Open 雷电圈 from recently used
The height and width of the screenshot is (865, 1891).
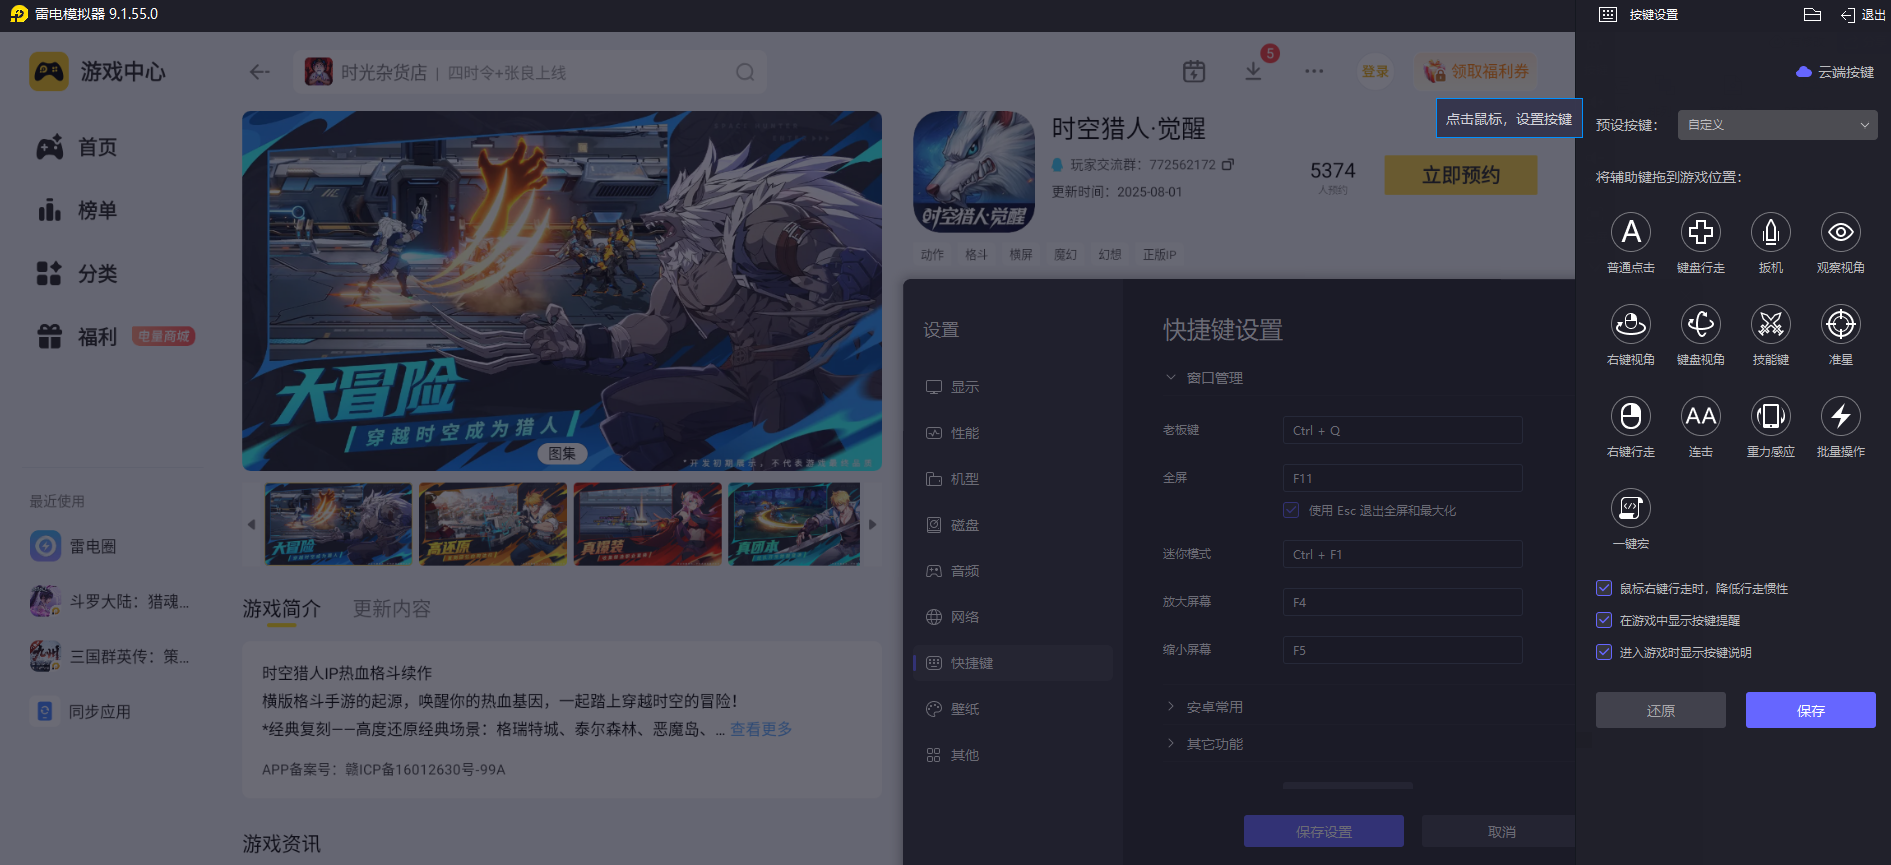[x=73, y=546]
